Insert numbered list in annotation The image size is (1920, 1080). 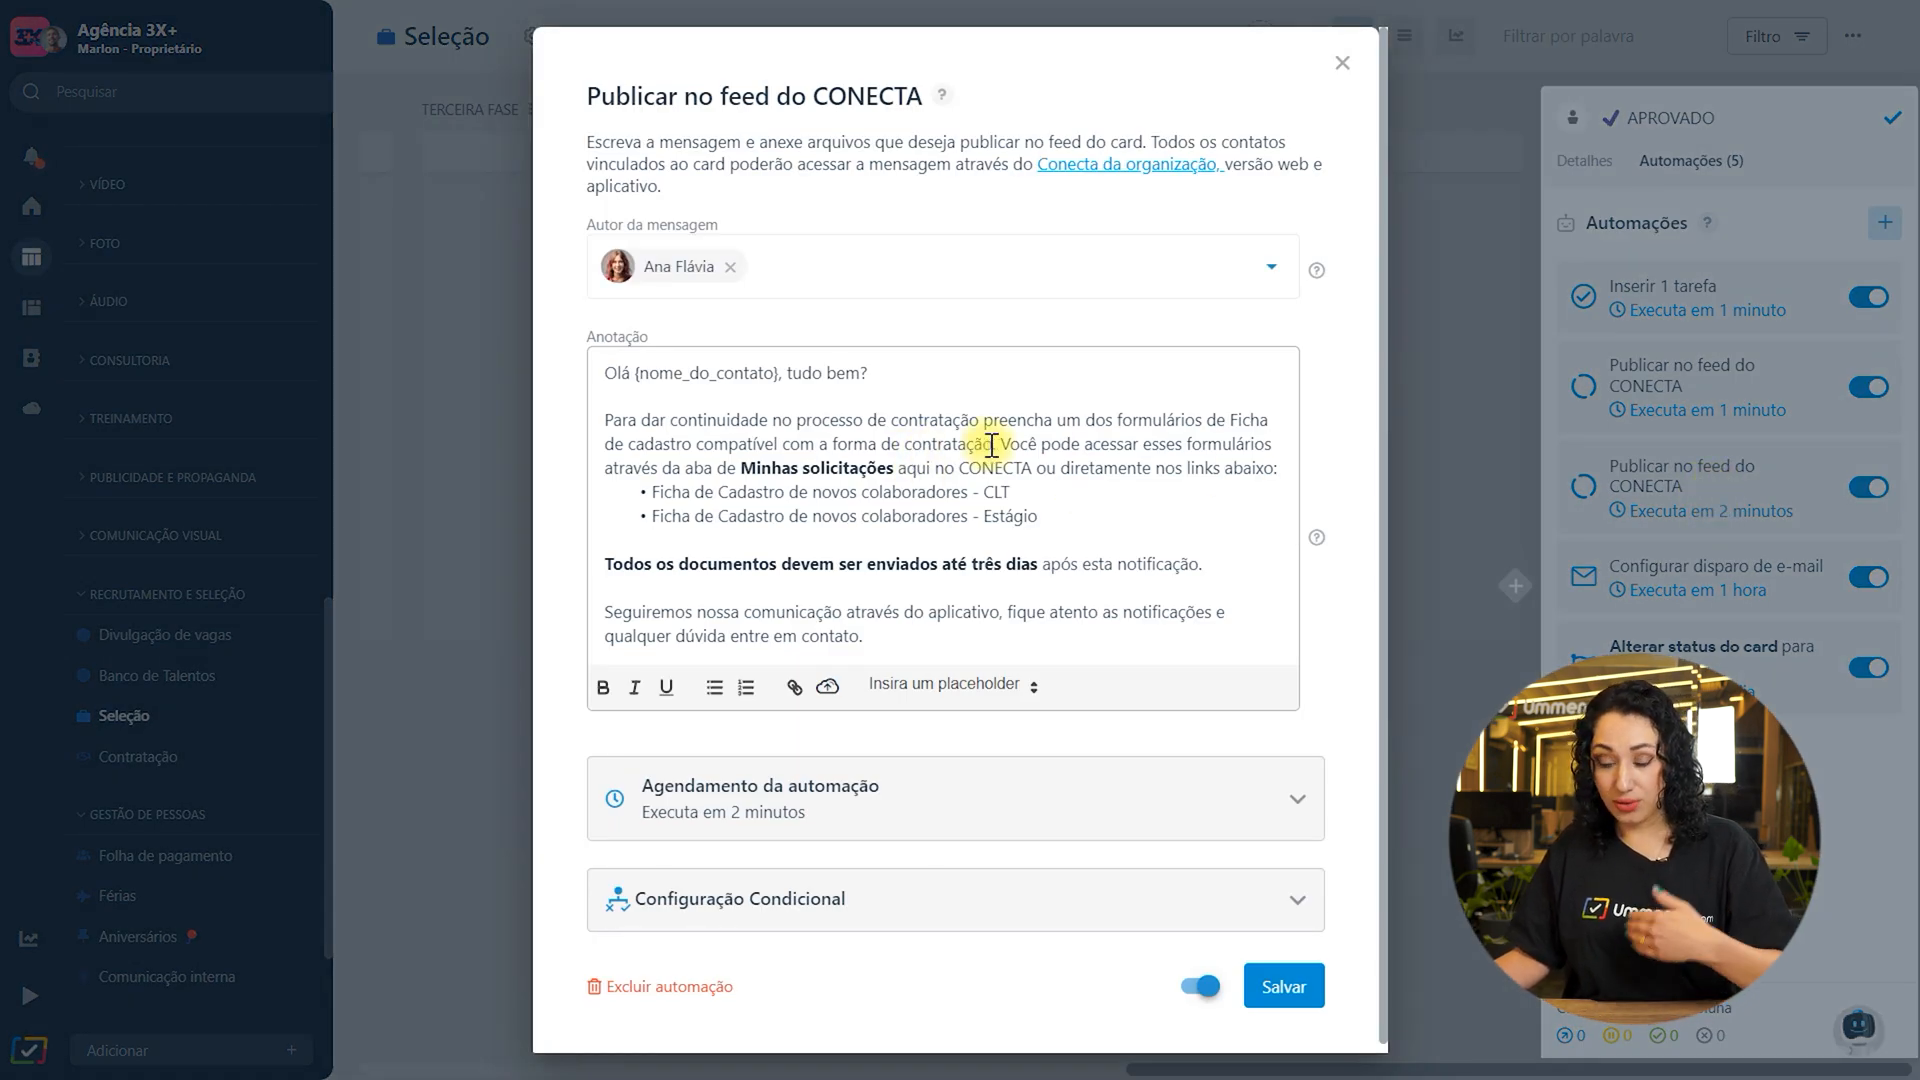point(746,687)
